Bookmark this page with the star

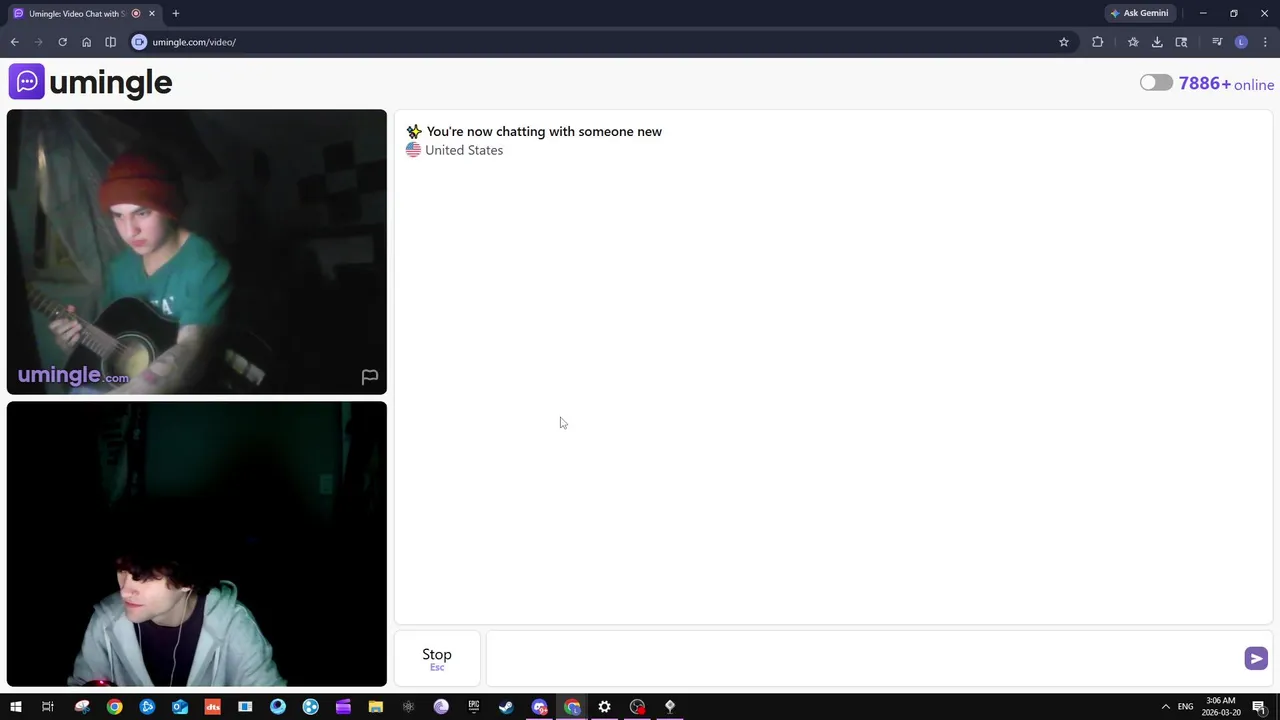[x=1064, y=42]
